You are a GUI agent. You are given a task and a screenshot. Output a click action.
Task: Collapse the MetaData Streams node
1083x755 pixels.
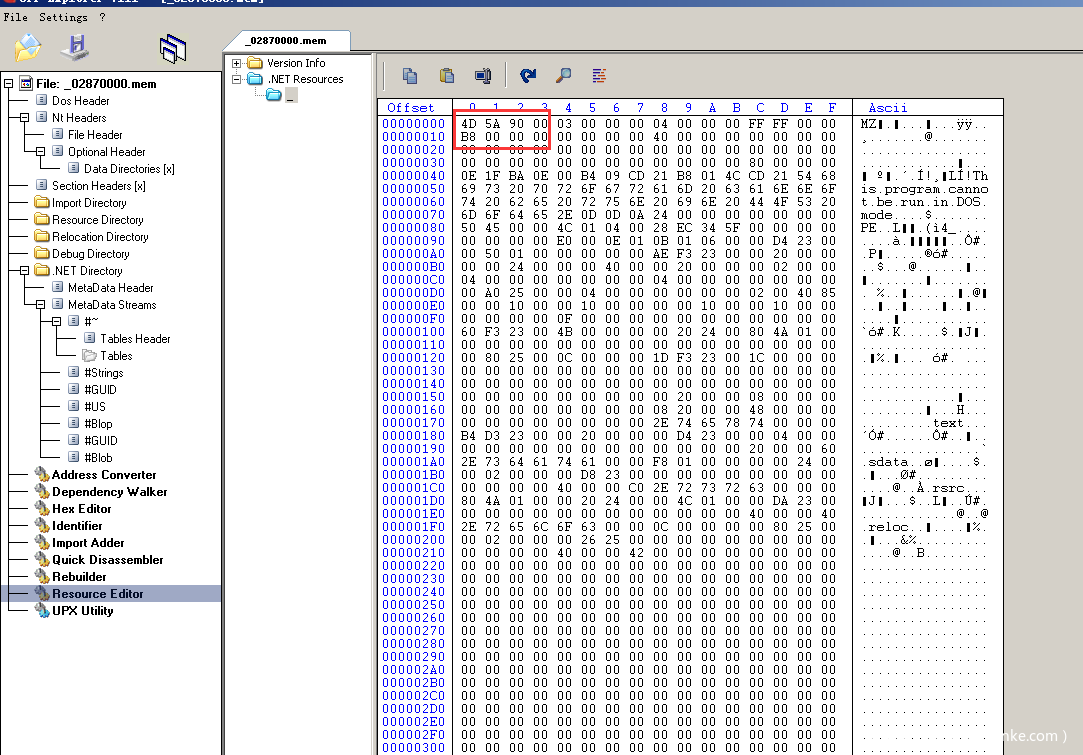(x=41, y=305)
